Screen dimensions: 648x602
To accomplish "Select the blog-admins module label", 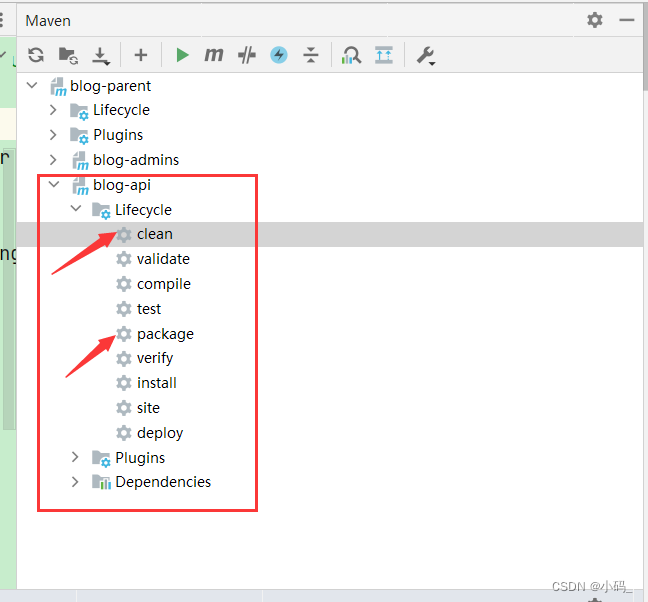I will (x=136, y=160).
